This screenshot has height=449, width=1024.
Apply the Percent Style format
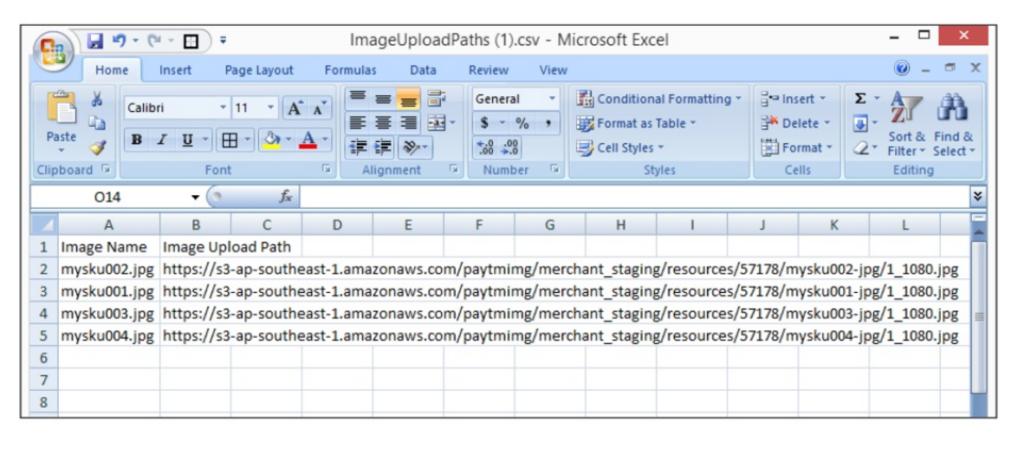point(522,123)
